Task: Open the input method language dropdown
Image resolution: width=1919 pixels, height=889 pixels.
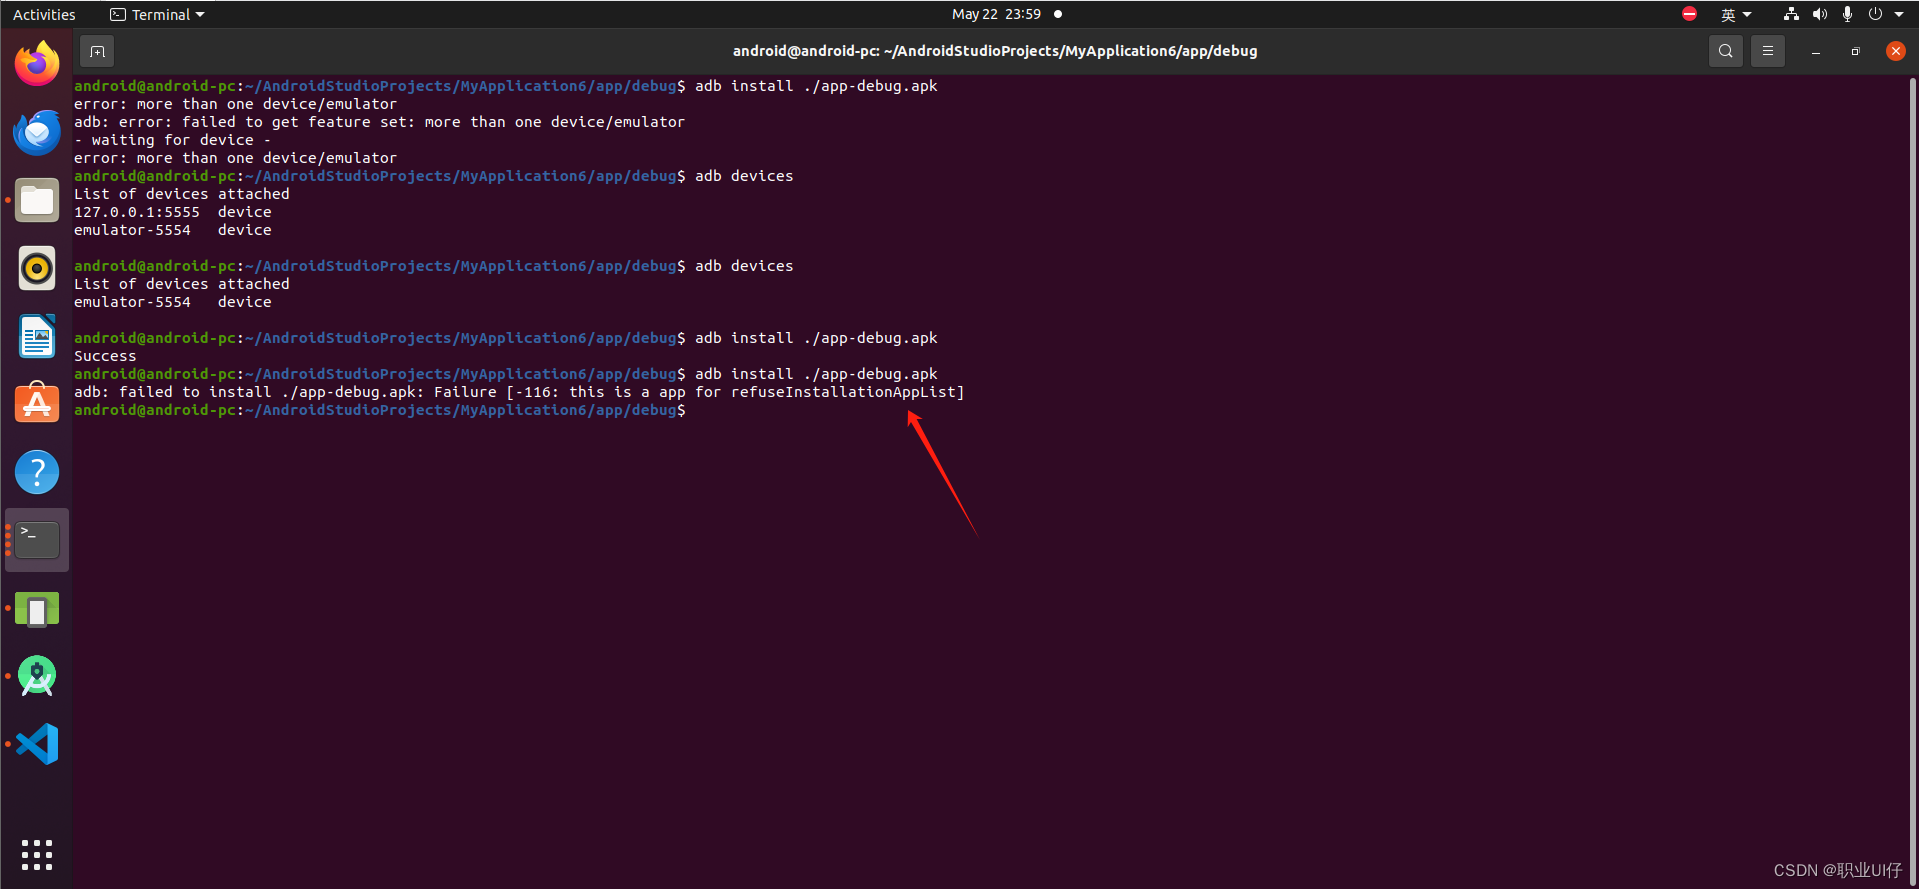Action: [x=1736, y=14]
